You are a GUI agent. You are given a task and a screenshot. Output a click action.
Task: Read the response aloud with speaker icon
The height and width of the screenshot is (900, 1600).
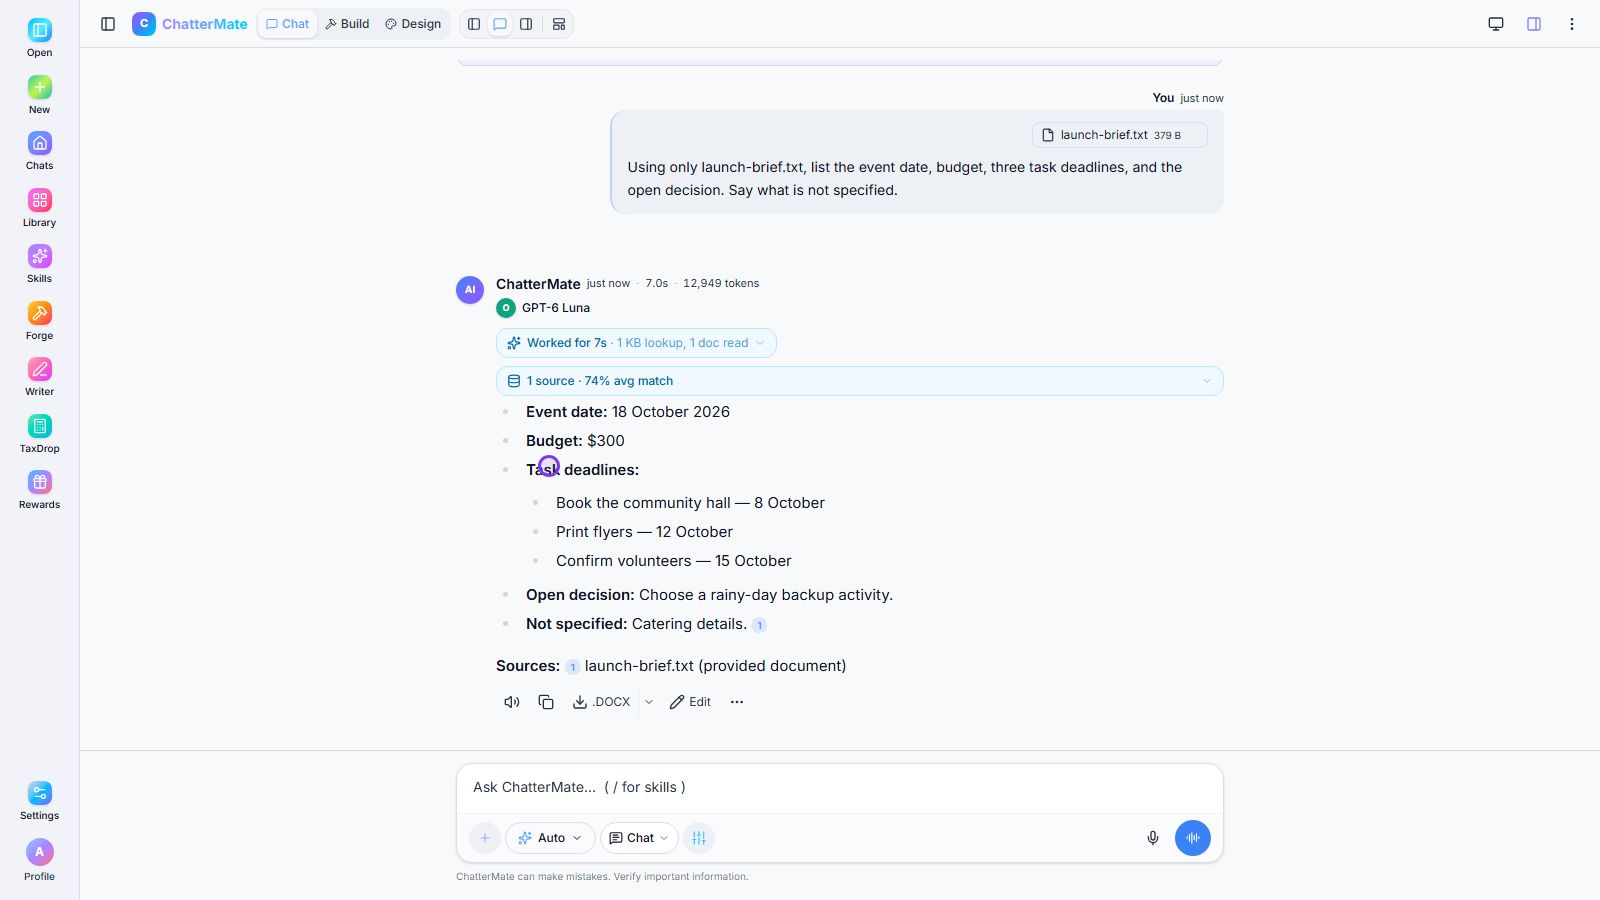[x=512, y=702]
